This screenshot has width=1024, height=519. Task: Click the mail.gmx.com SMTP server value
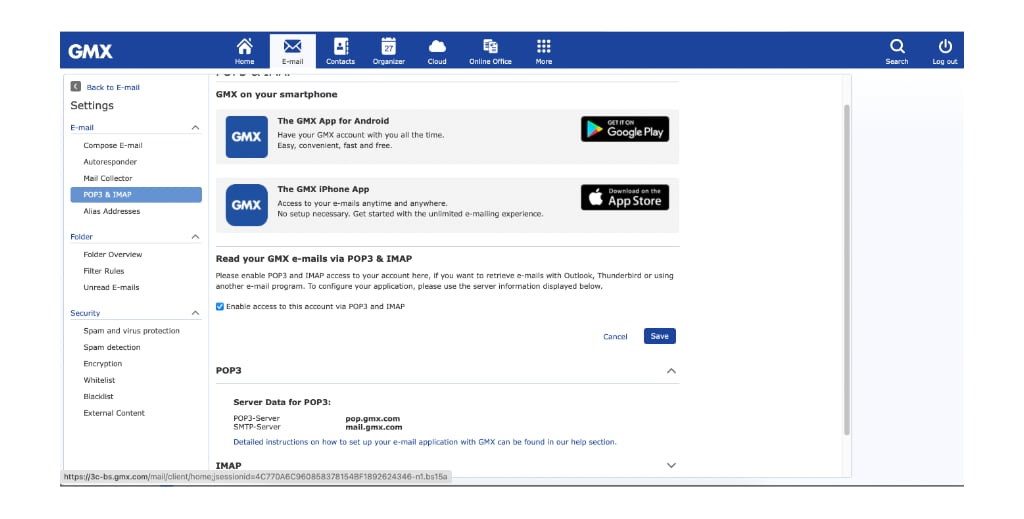(x=374, y=427)
